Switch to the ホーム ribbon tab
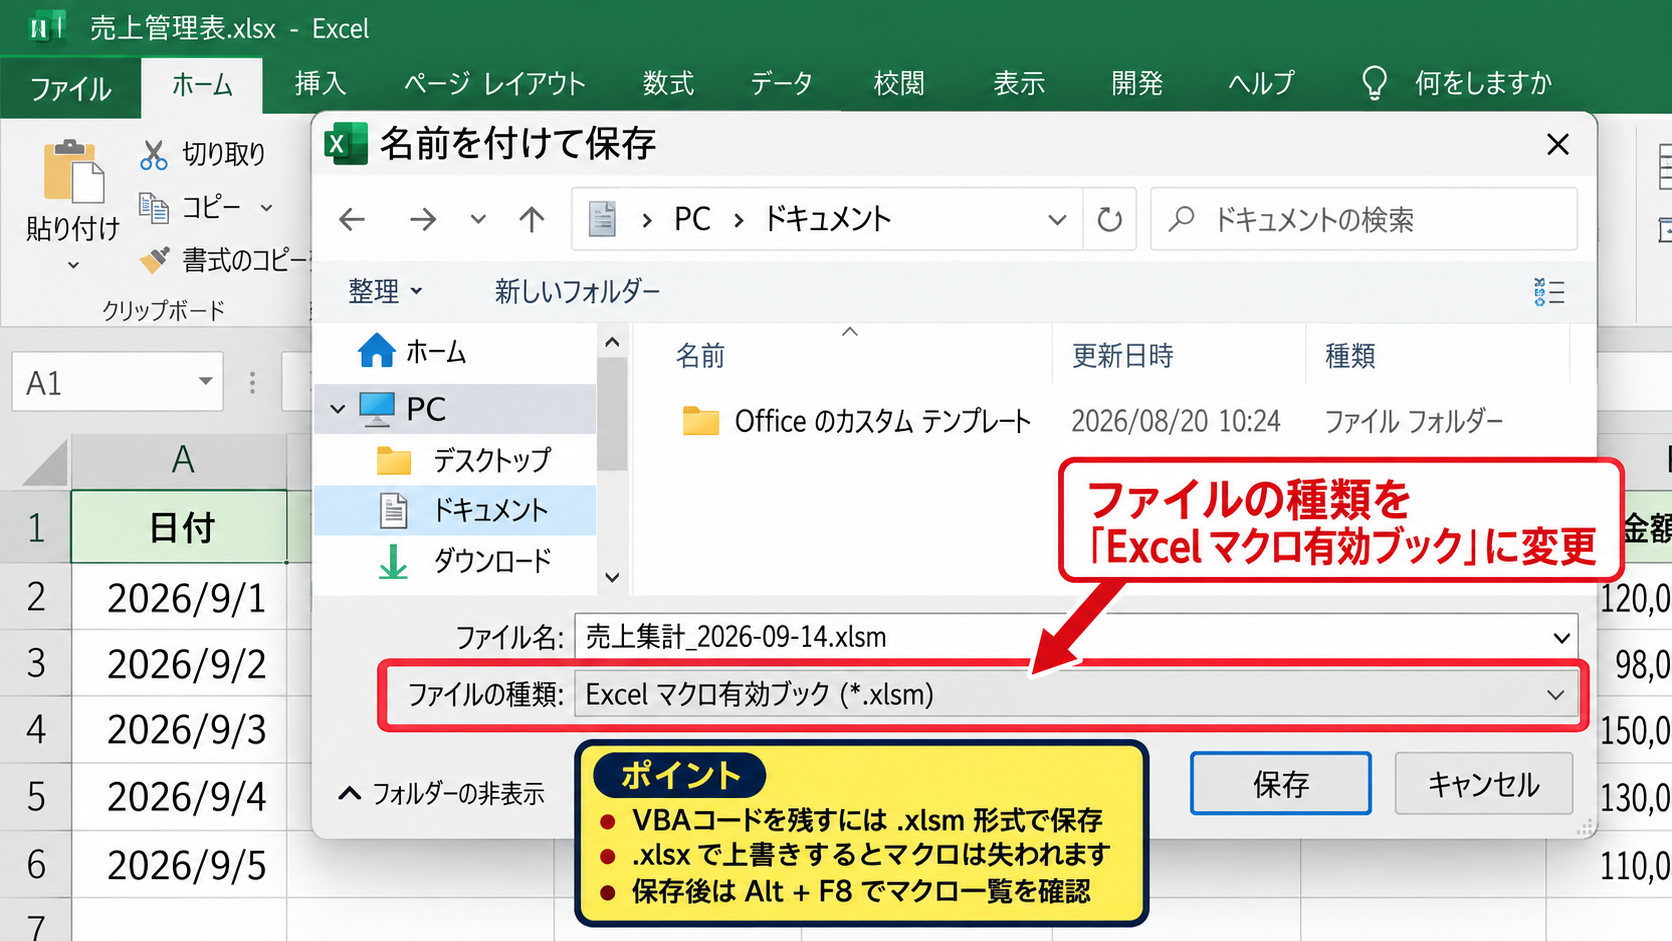 [x=202, y=85]
